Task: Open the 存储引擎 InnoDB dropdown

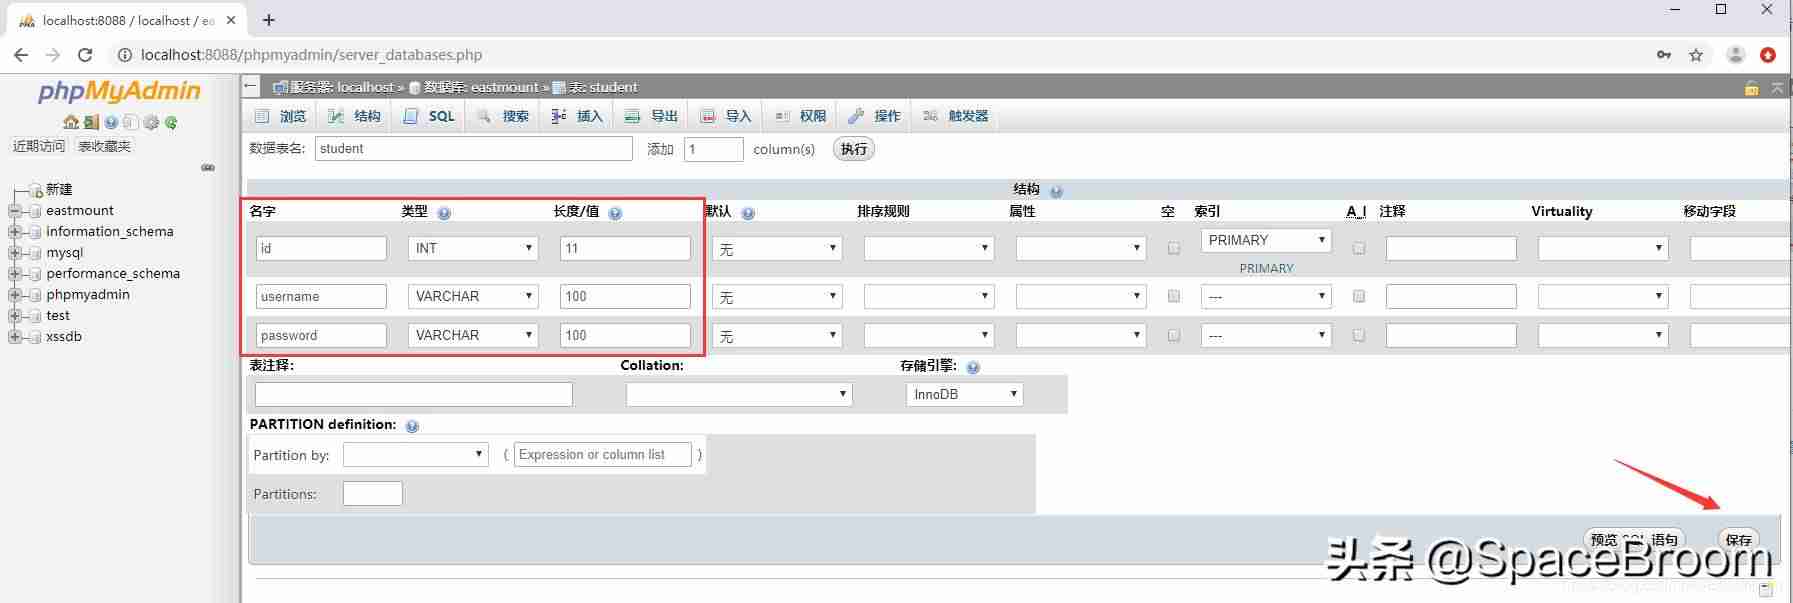Action: (x=964, y=394)
